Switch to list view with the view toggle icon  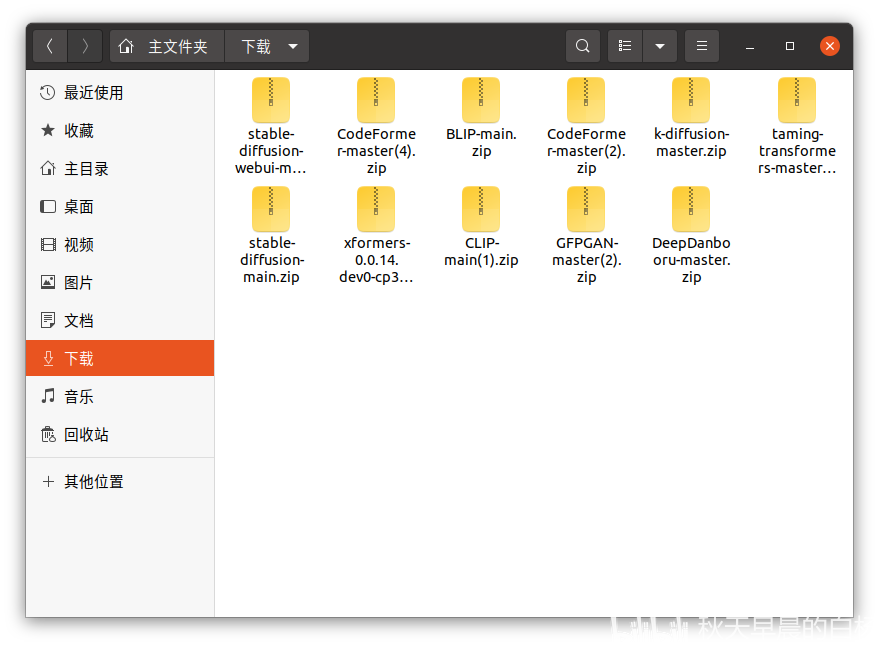[625, 46]
